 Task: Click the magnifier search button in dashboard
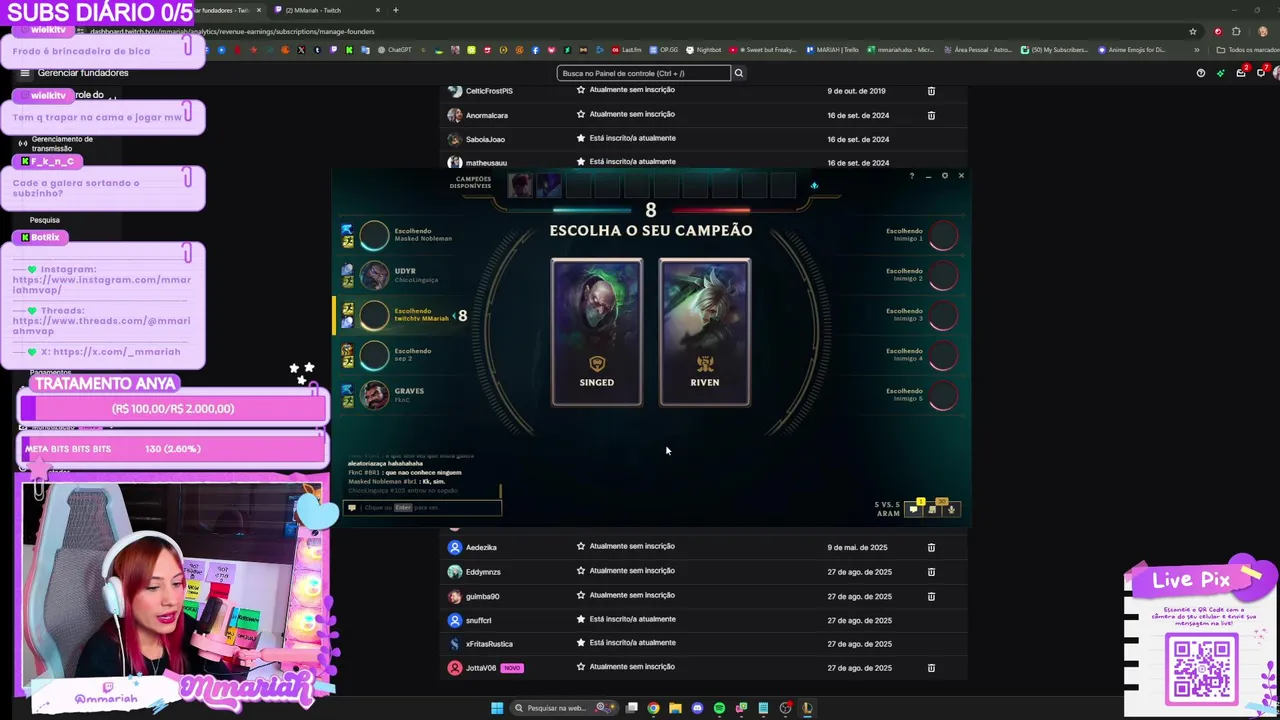tap(739, 73)
